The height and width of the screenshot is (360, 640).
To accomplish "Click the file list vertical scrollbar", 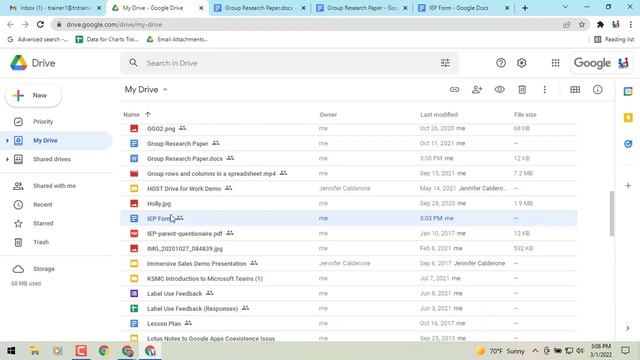I will click(x=612, y=213).
